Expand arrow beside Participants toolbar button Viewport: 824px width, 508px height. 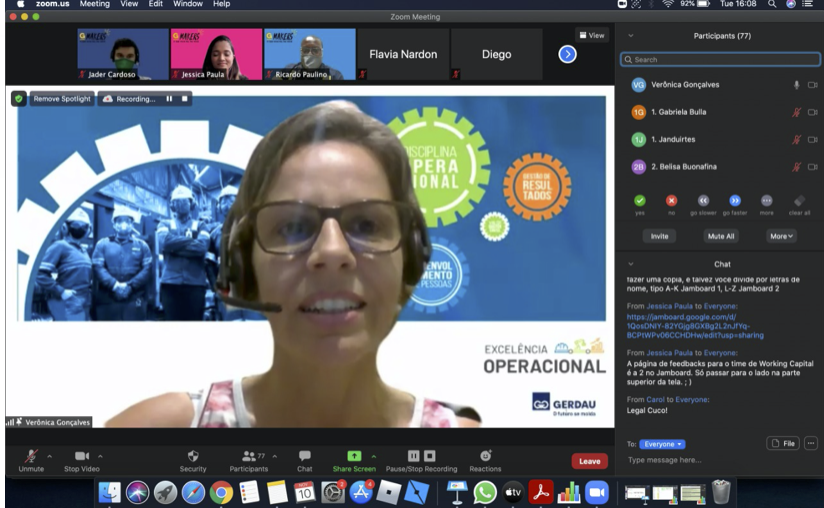274,456
